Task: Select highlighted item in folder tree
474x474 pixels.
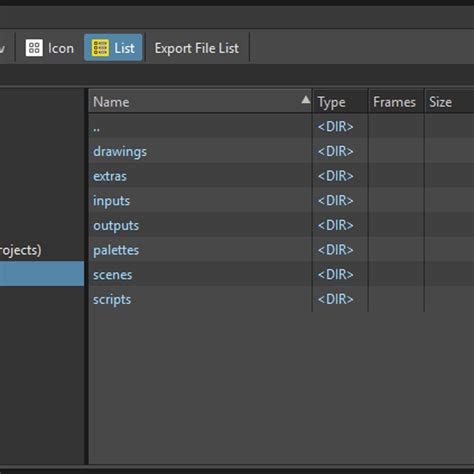Action: point(42,274)
